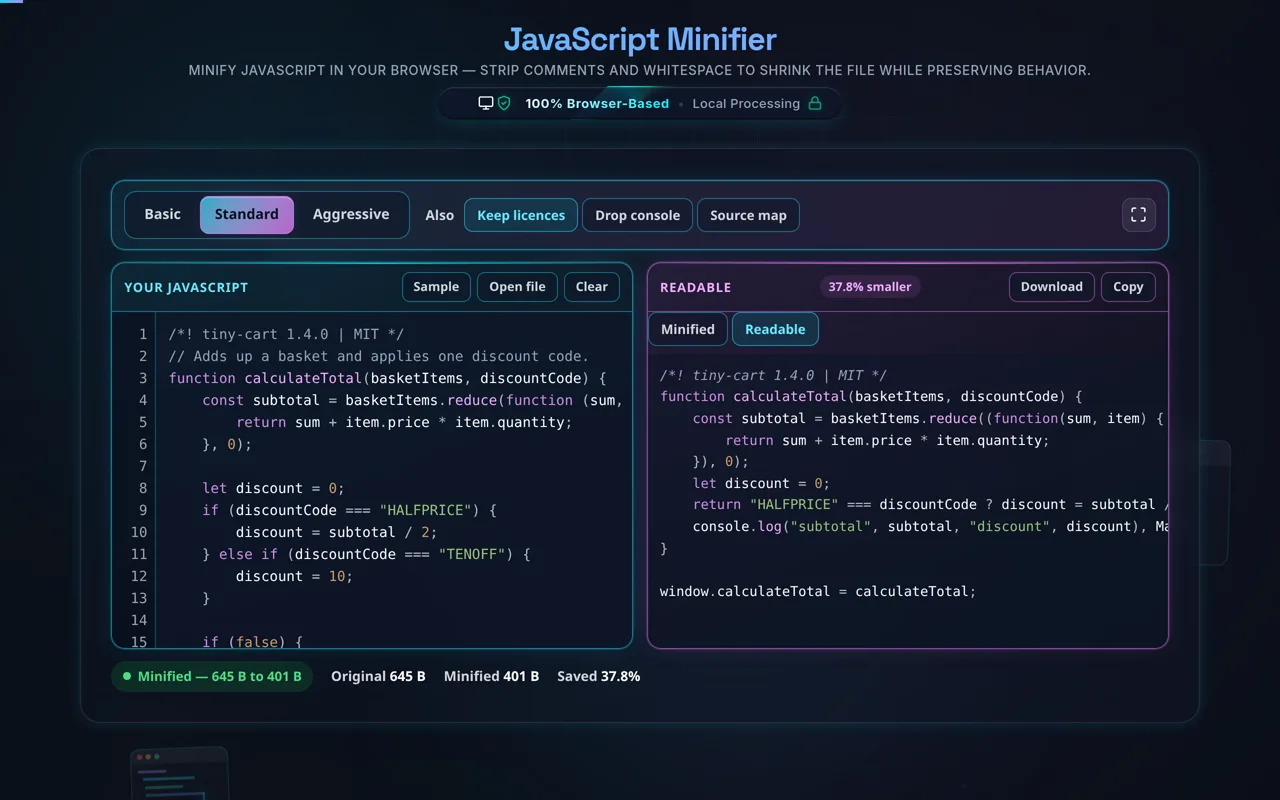The width and height of the screenshot is (1280, 800).
Task: Click the Open file button
Action: (518, 287)
